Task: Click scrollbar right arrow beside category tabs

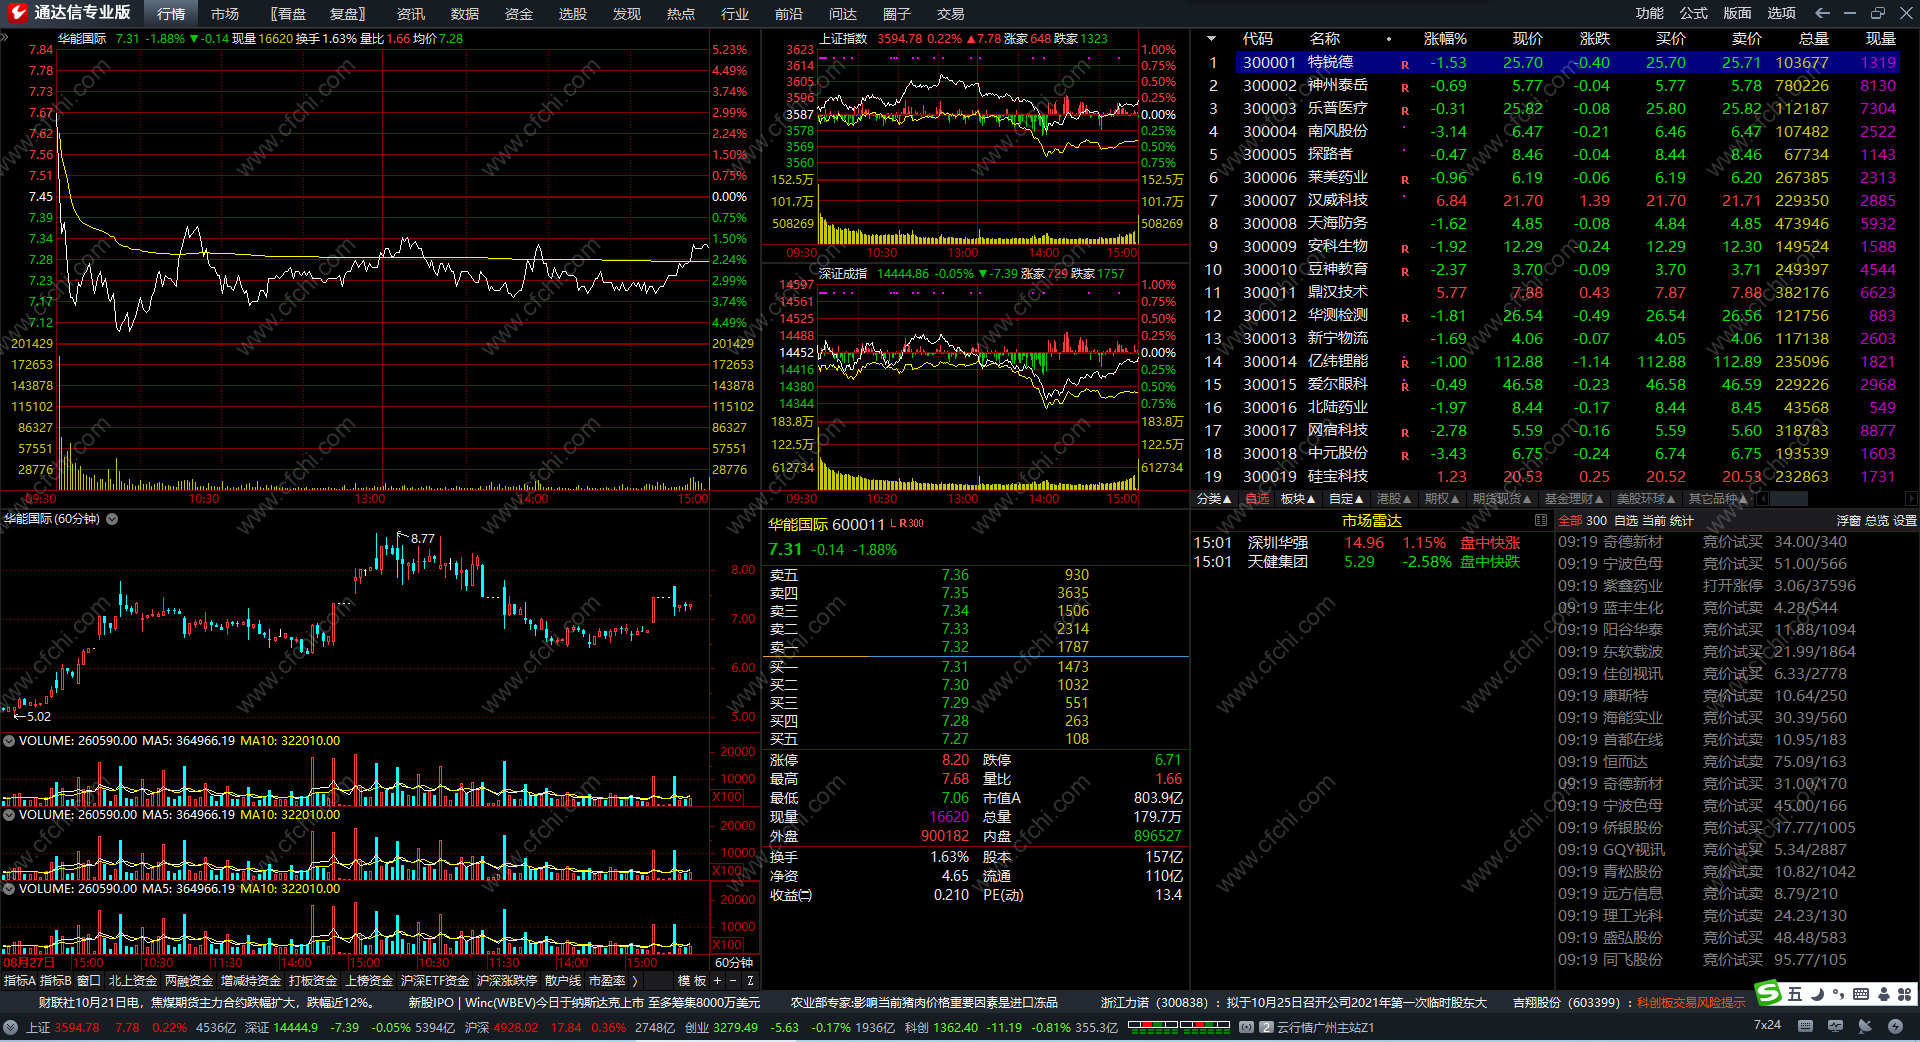Action: point(1911,499)
